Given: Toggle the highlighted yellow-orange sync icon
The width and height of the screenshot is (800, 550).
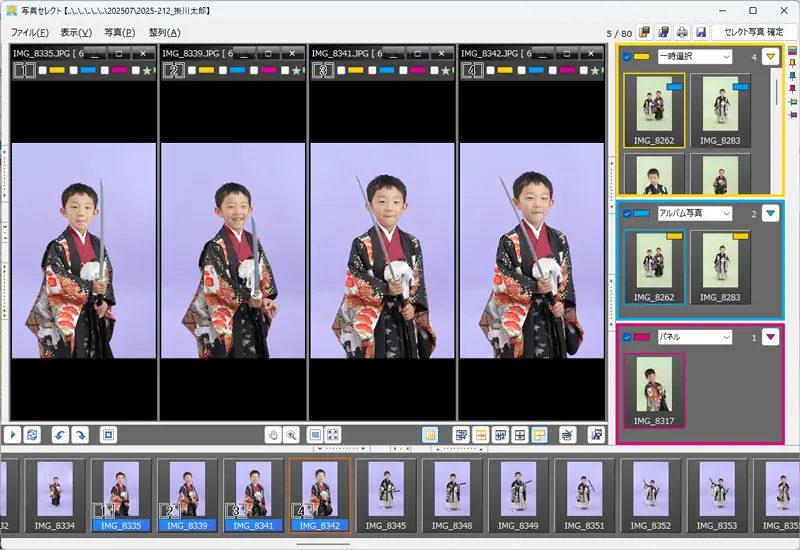Looking at the screenshot, I should tap(430, 435).
